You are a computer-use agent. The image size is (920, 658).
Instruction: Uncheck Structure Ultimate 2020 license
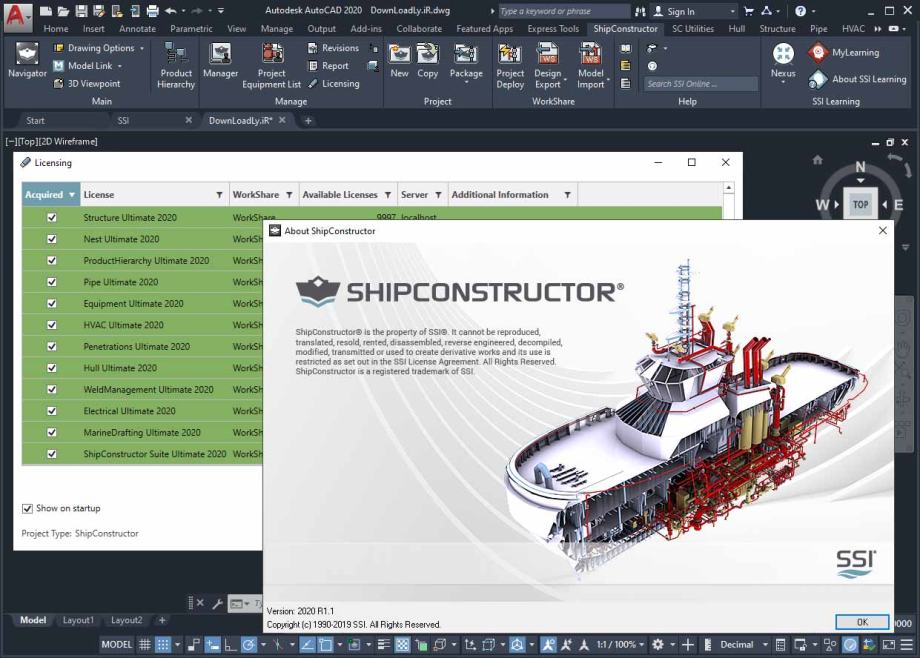click(52, 218)
